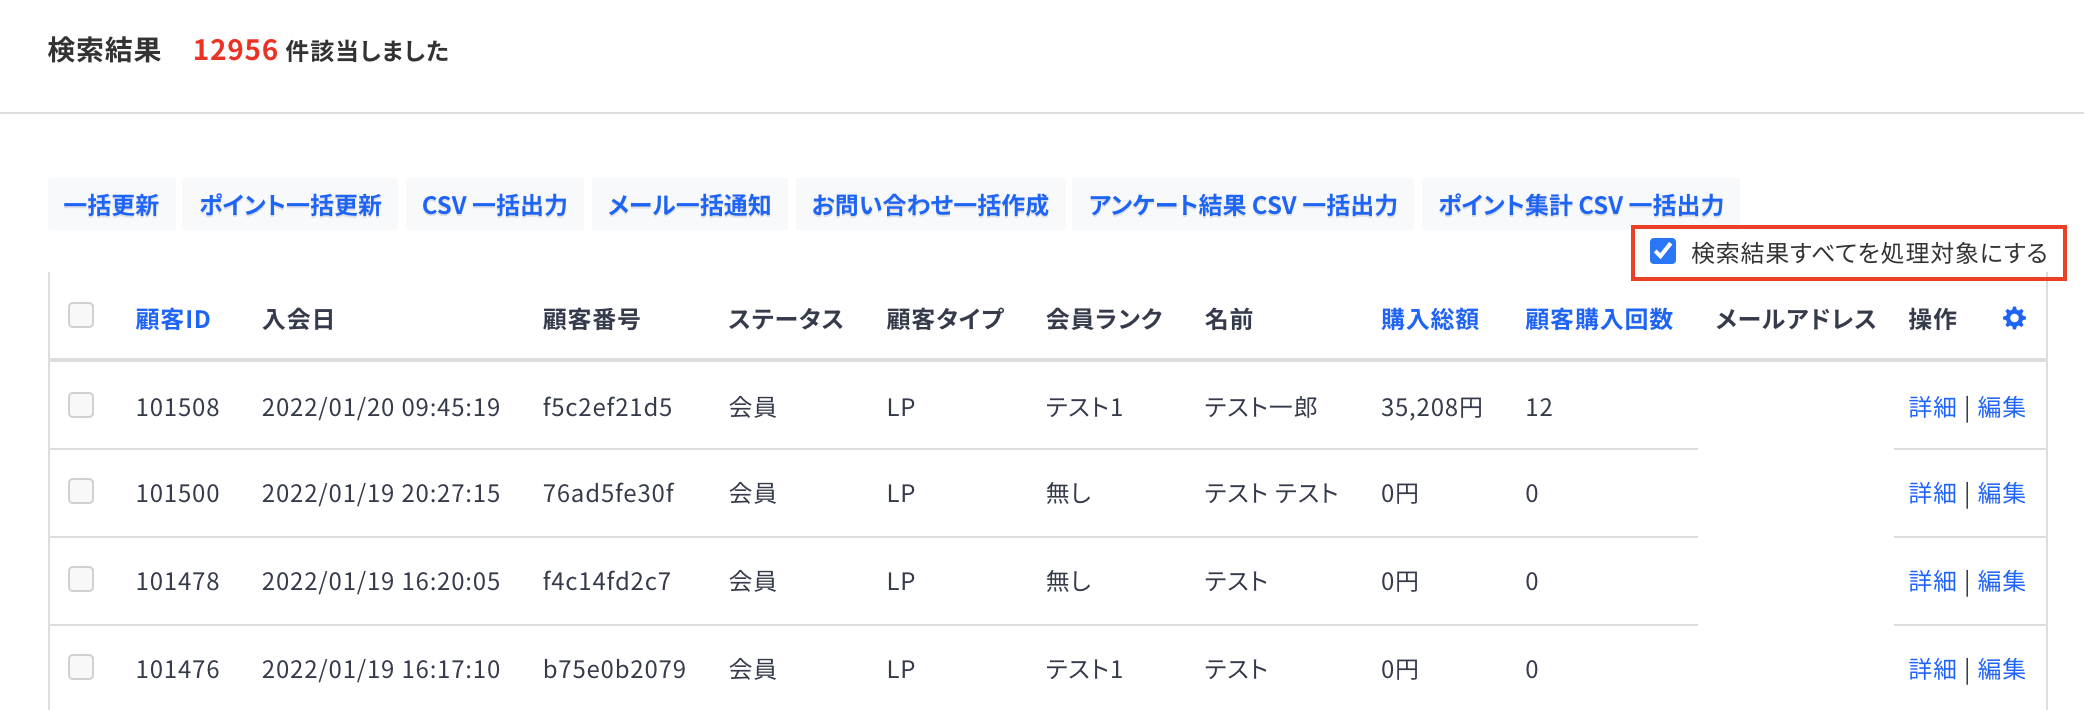Click メール一括通知 button
The height and width of the screenshot is (710, 2084).
pos(690,205)
